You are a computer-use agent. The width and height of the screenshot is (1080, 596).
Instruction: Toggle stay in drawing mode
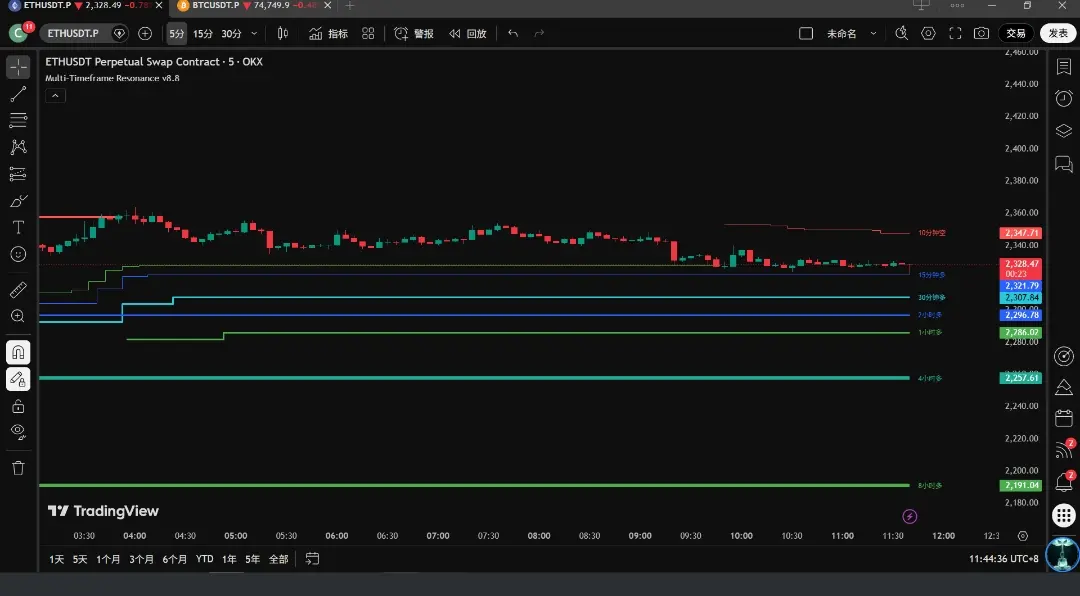point(19,379)
